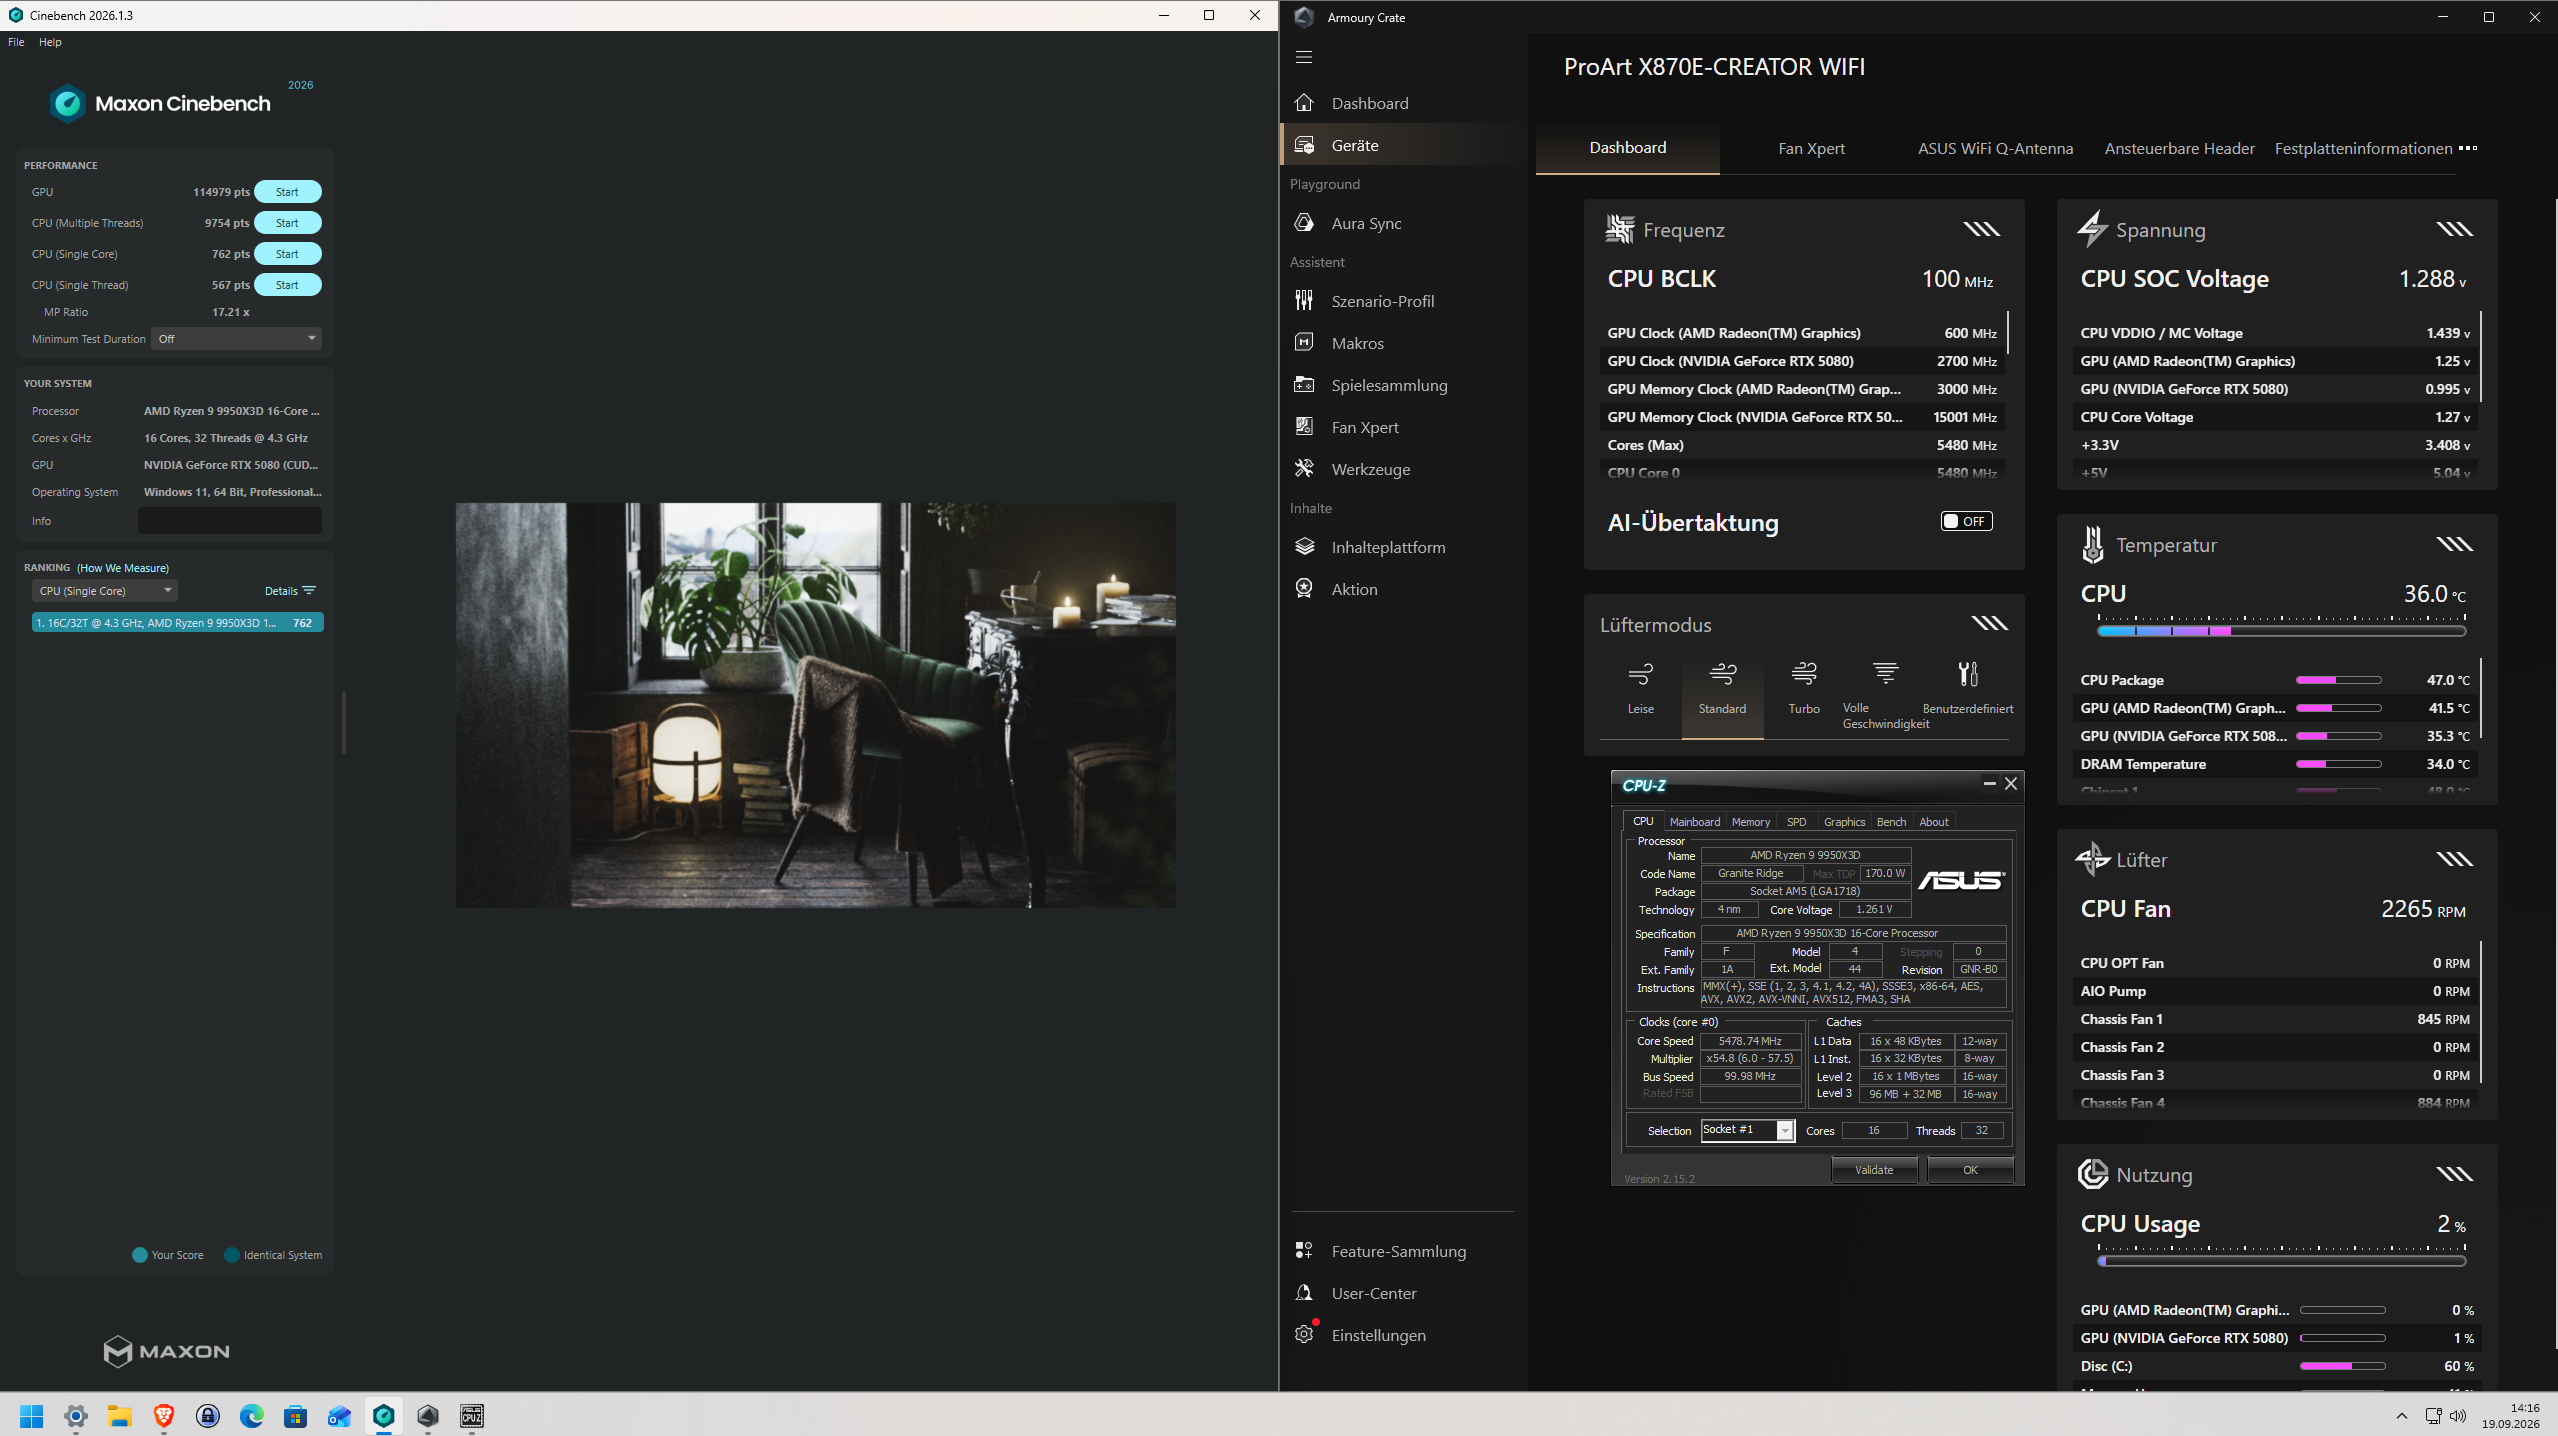Launch CPU-Z from the Windows taskbar

point(471,1415)
